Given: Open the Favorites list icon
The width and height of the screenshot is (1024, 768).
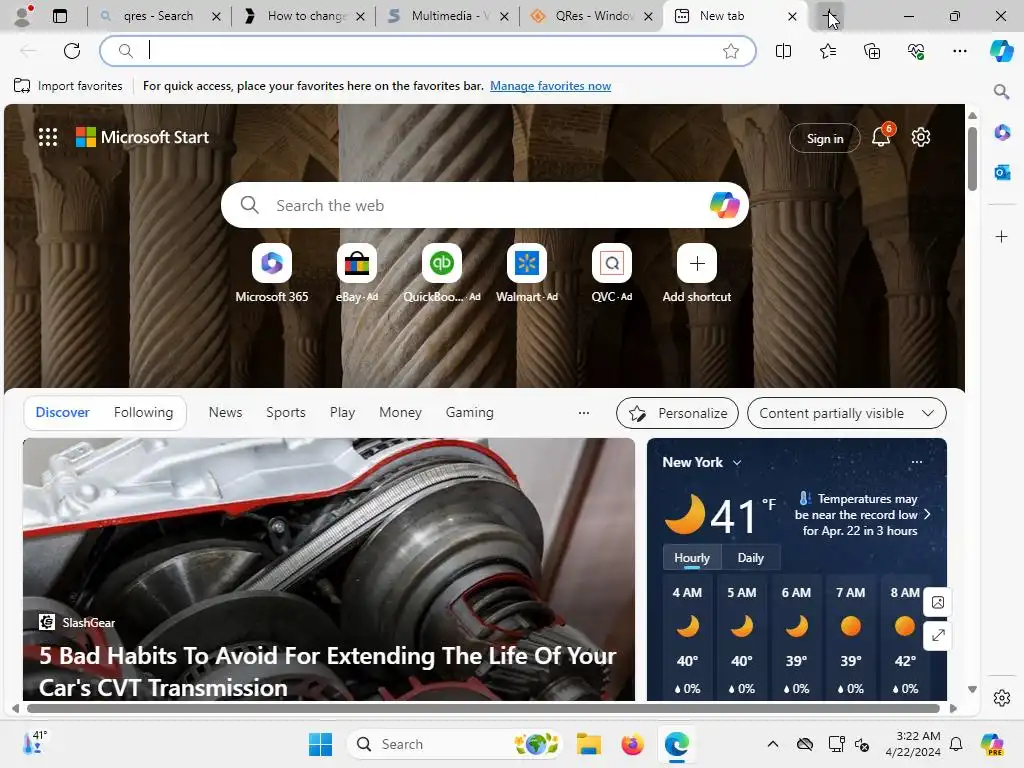Looking at the screenshot, I should click(827, 51).
